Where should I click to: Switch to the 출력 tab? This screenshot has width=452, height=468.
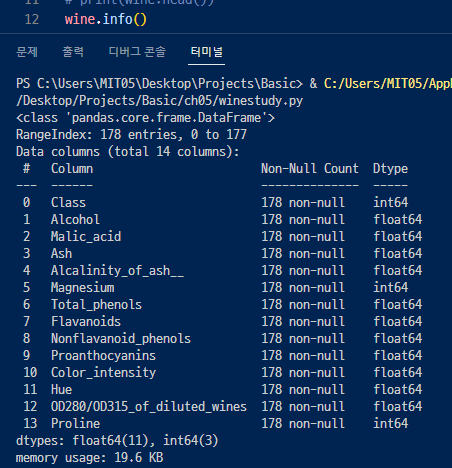[73, 52]
